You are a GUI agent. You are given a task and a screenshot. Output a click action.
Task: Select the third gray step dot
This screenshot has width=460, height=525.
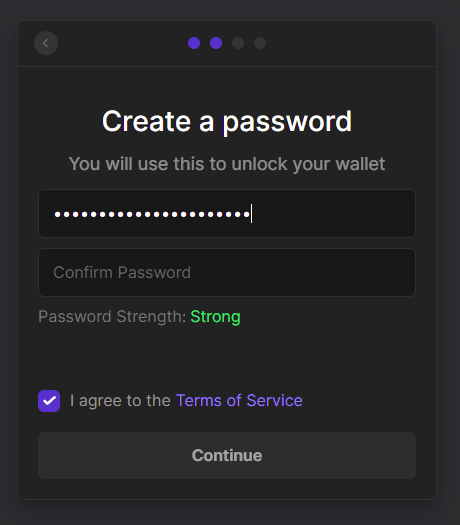[x=238, y=43]
